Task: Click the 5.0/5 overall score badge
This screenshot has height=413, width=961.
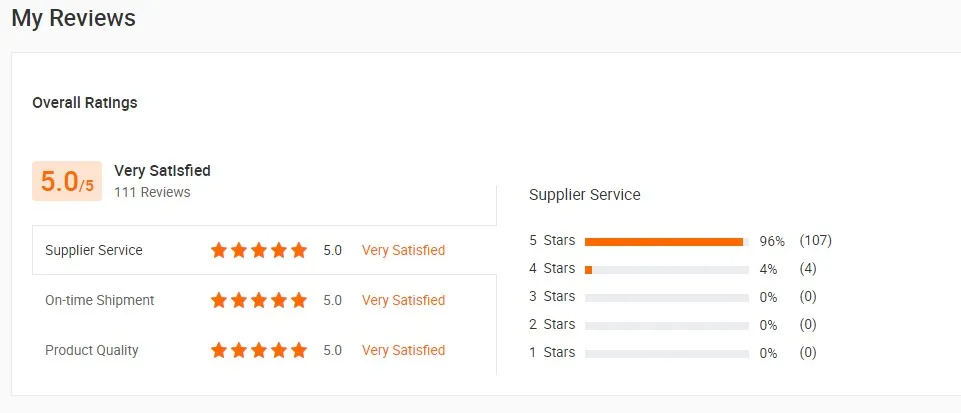Action: tap(67, 181)
